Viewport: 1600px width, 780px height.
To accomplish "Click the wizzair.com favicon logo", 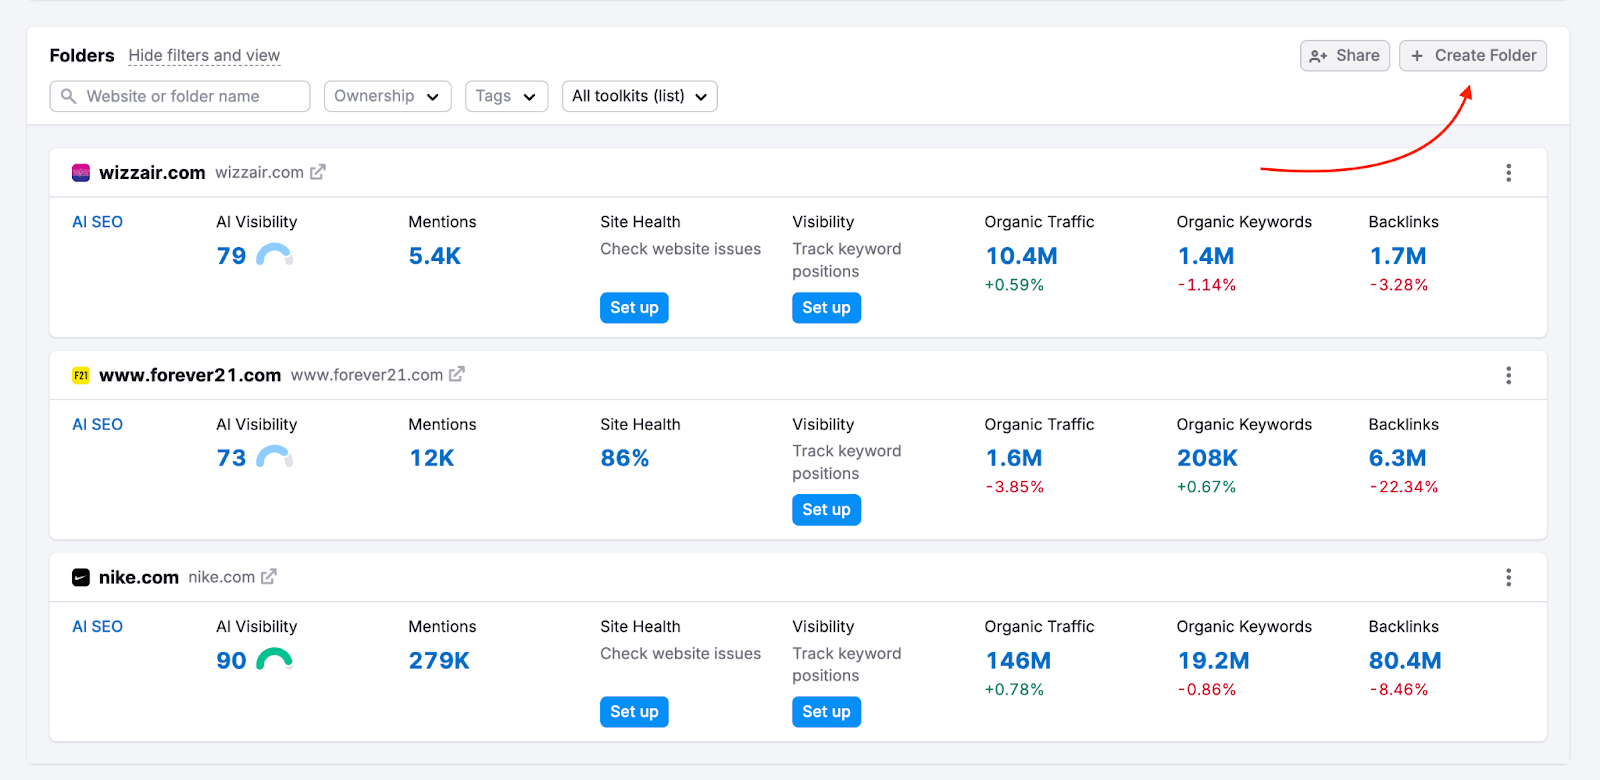I will click(81, 173).
